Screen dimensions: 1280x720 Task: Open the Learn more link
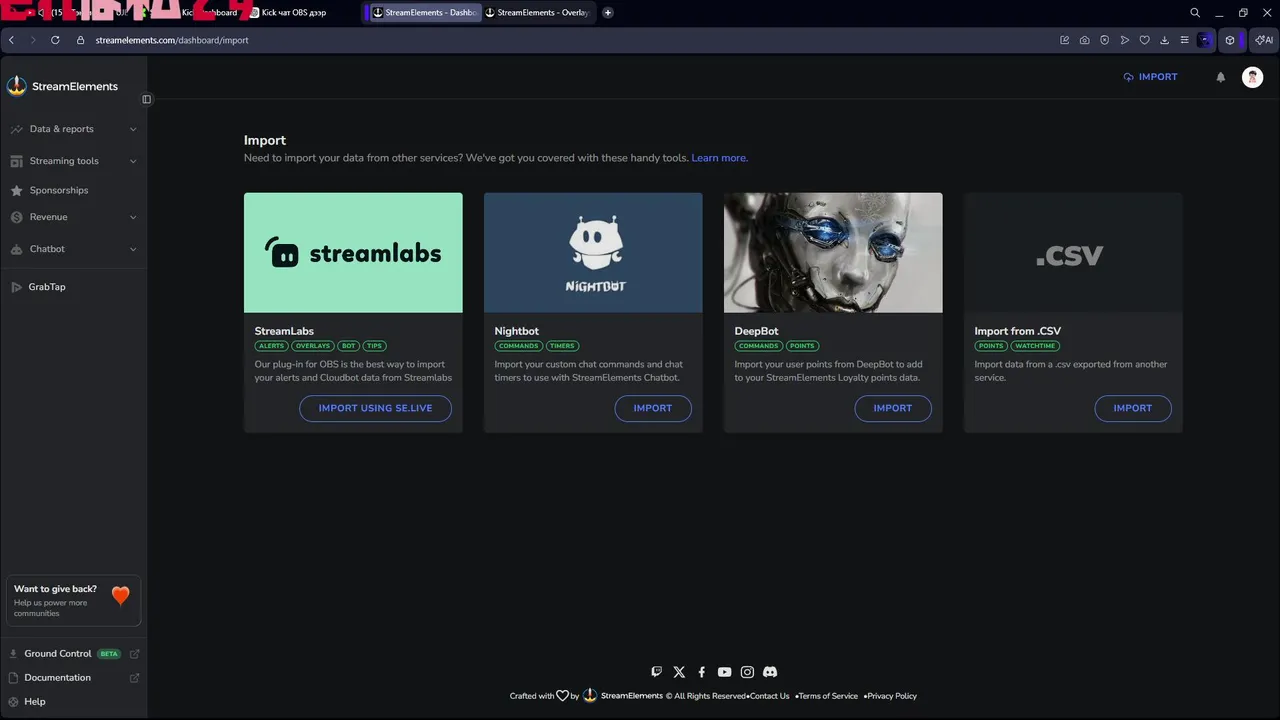719,158
